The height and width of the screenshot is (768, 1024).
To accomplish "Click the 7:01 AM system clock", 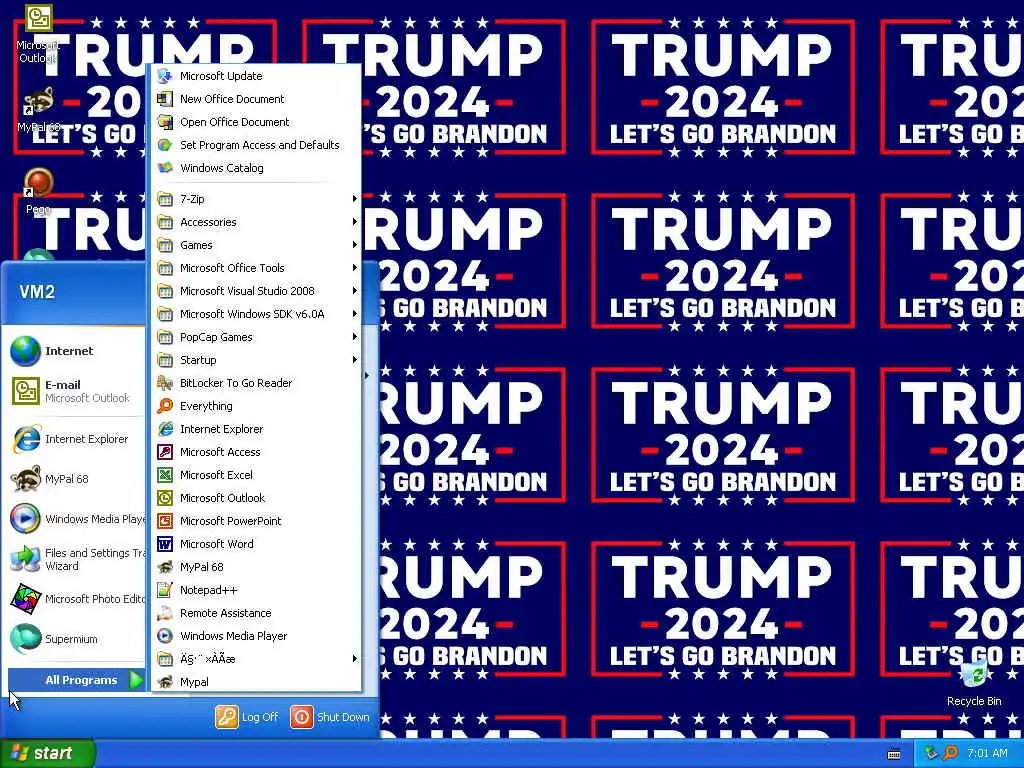I will 987,753.
